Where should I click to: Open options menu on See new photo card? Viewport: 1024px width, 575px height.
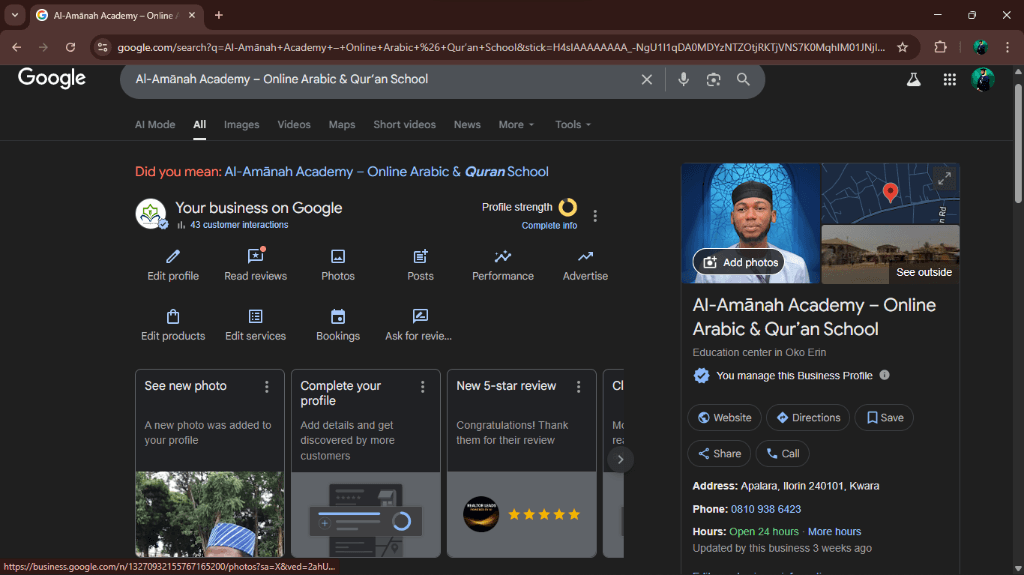tap(266, 387)
